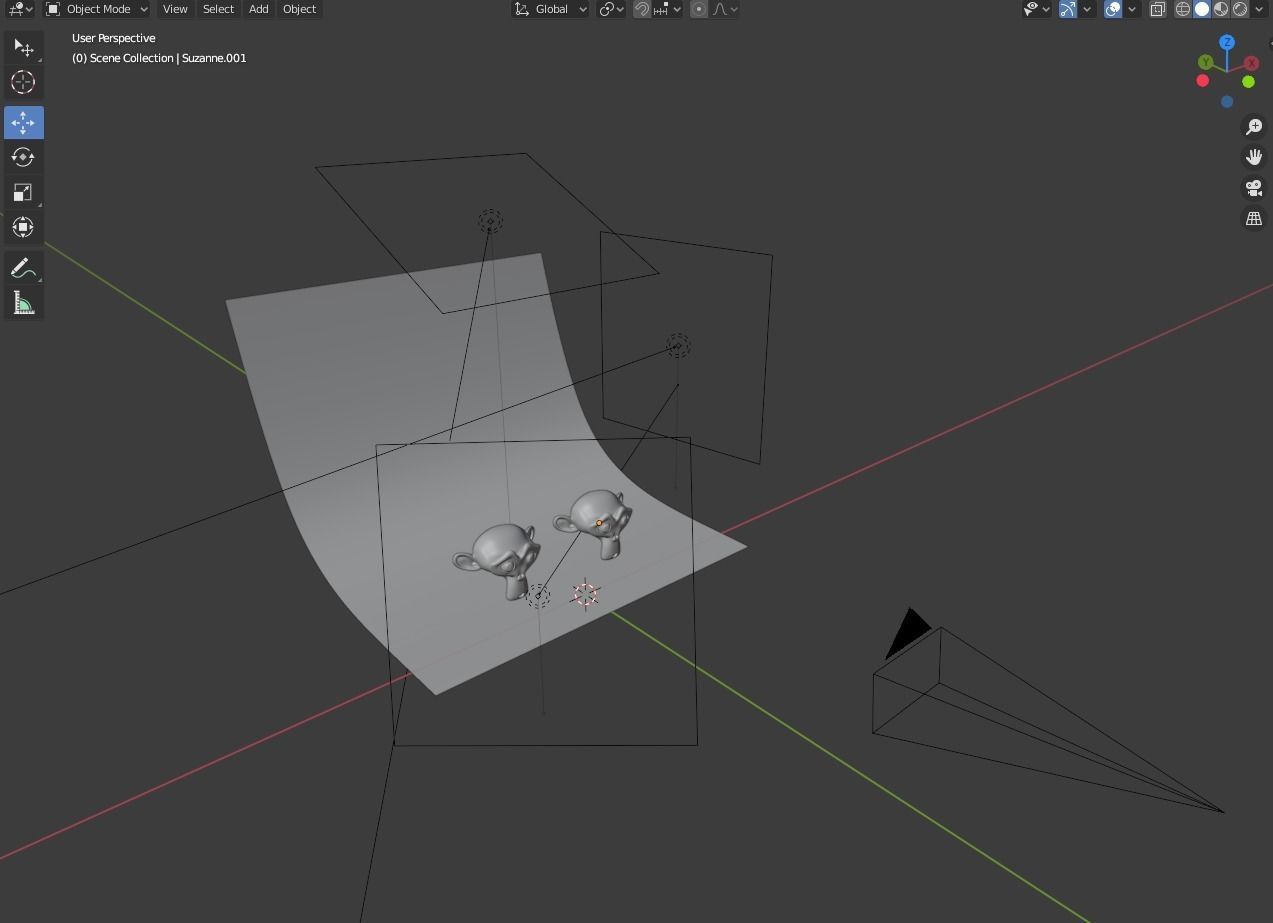Toggle show gizmos button
The image size is (1273, 923).
[x=1068, y=9]
